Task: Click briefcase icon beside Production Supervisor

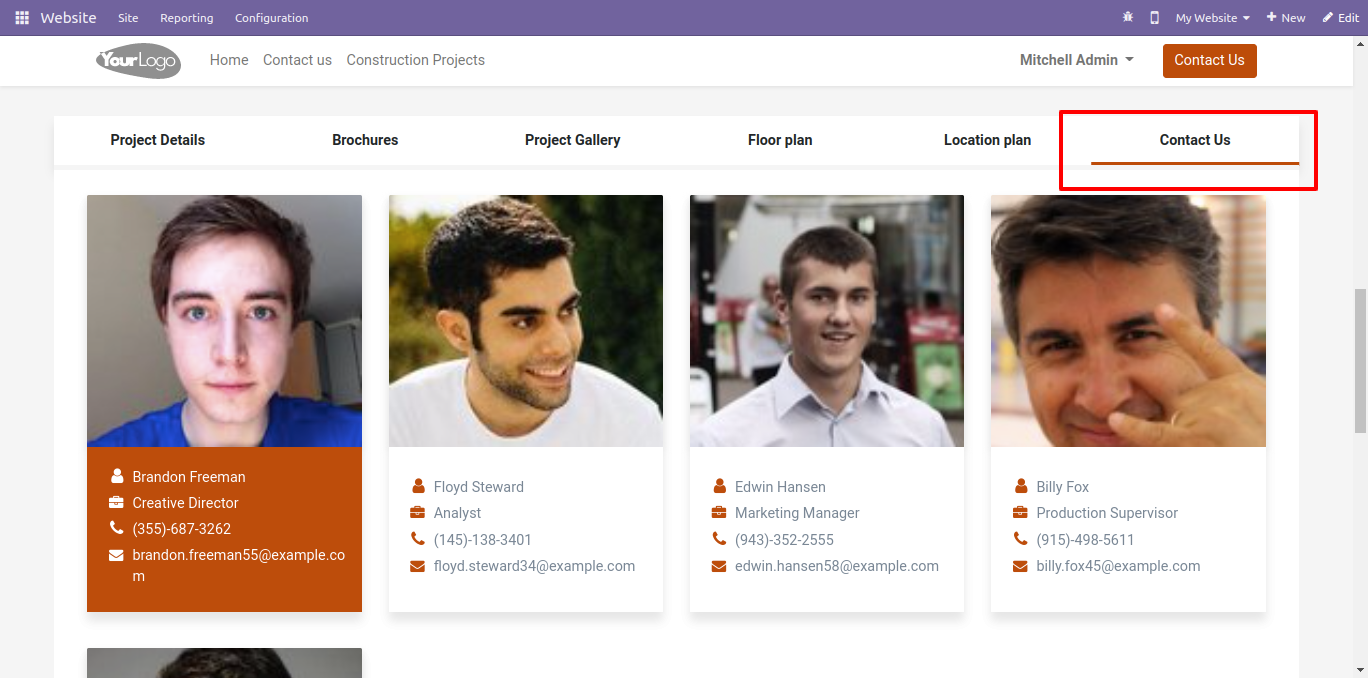Action: (1020, 512)
